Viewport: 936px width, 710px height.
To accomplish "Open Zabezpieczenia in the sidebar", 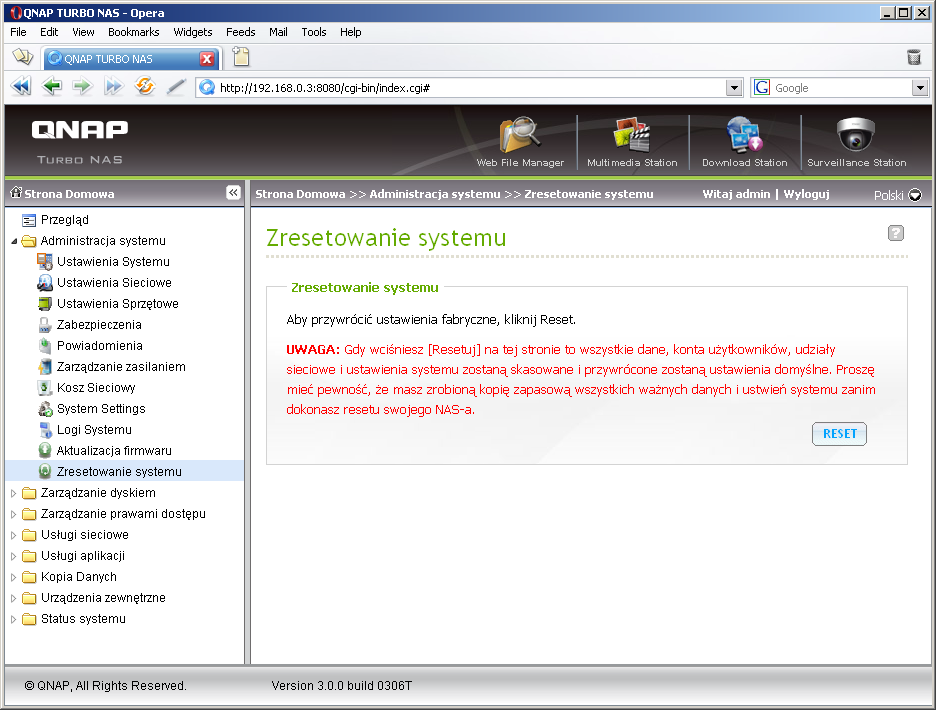I will tap(99, 325).
